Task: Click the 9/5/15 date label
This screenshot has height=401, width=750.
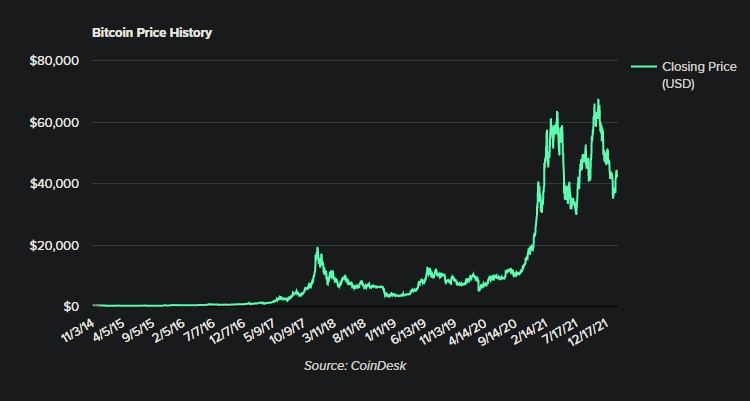Action: click(138, 330)
